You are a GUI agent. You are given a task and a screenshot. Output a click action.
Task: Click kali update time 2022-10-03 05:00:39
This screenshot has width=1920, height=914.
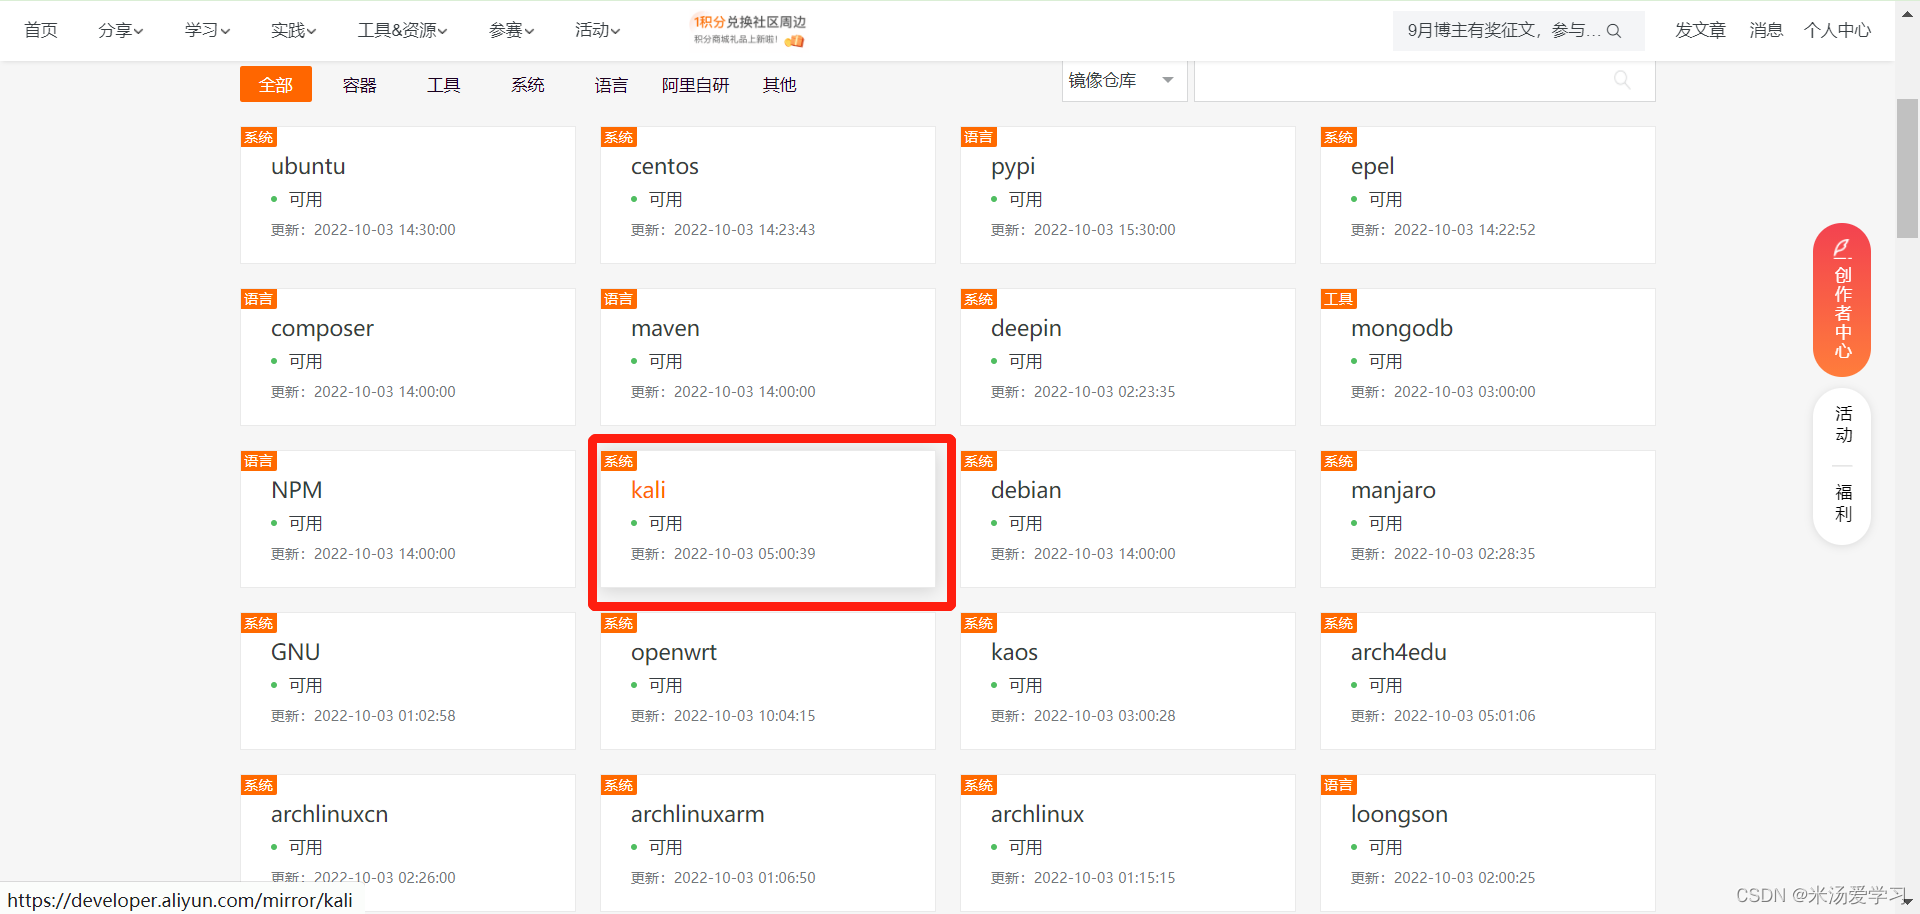[744, 554]
